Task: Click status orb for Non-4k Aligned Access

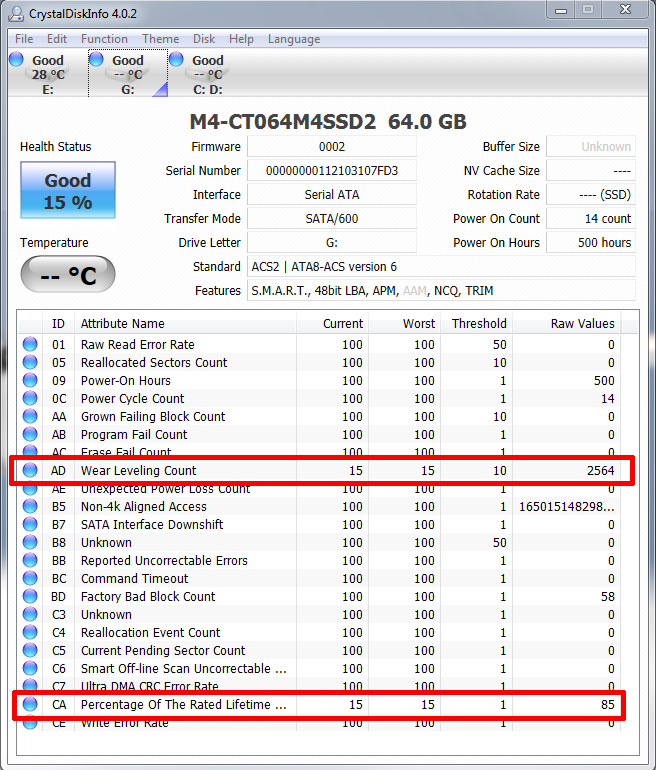Action: (30, 506)
